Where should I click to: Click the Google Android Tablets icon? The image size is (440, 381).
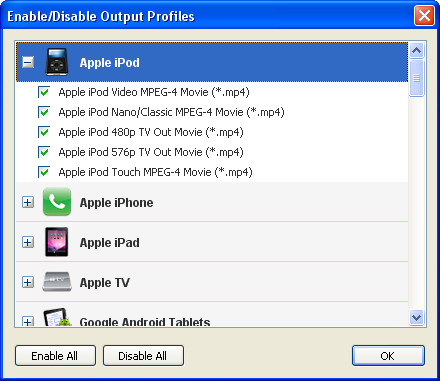click(57, 317)
